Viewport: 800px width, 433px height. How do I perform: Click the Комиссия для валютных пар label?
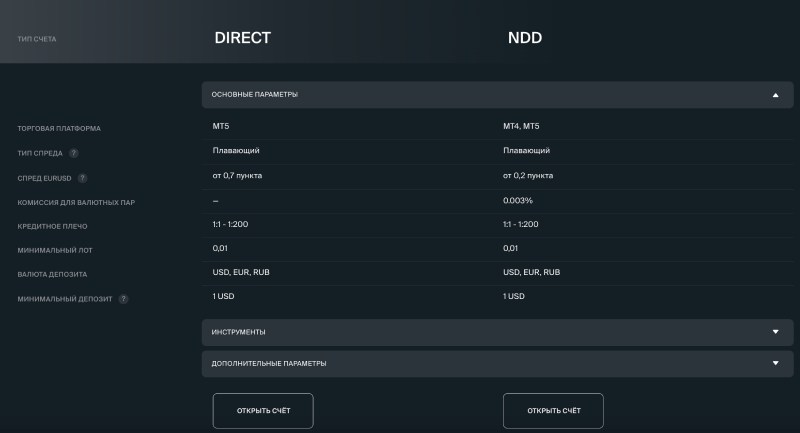pyautogui.click(x=76, y=202)
